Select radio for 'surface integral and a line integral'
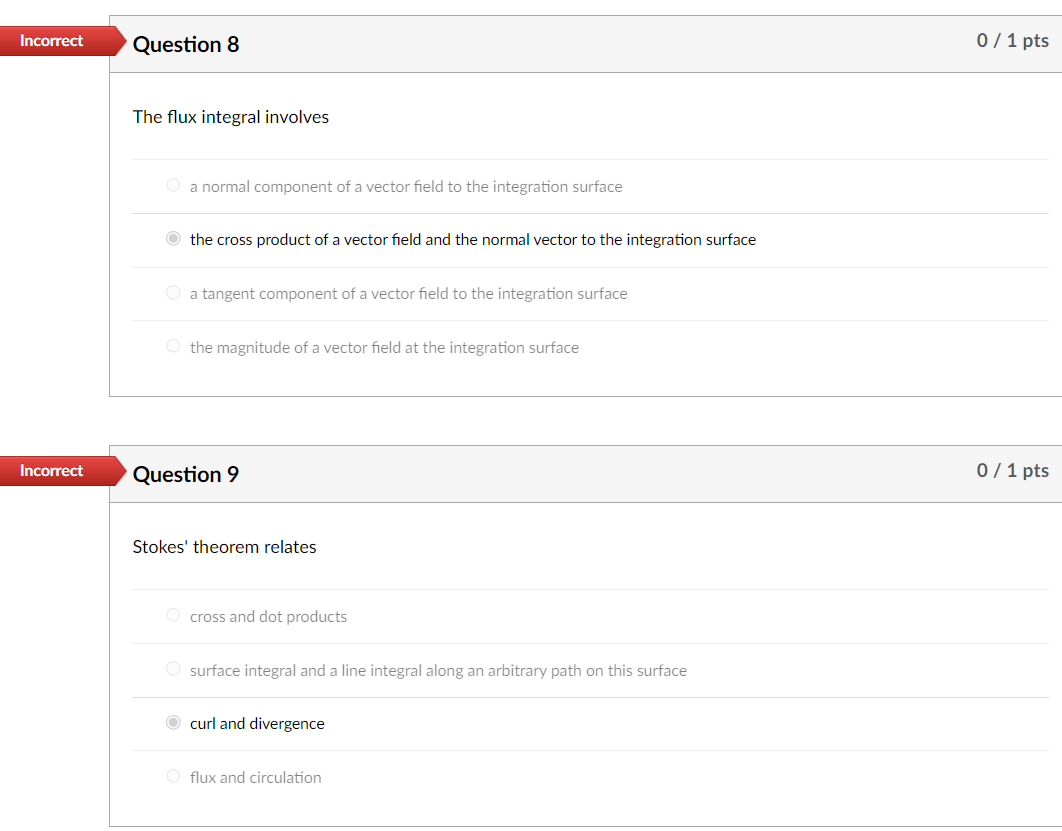Viewport: 1062px width, 831px height. tap(173, 668)
